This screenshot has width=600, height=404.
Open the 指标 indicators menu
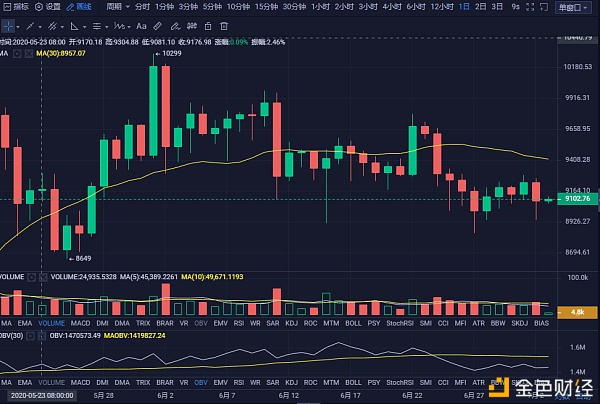[16, 7]
